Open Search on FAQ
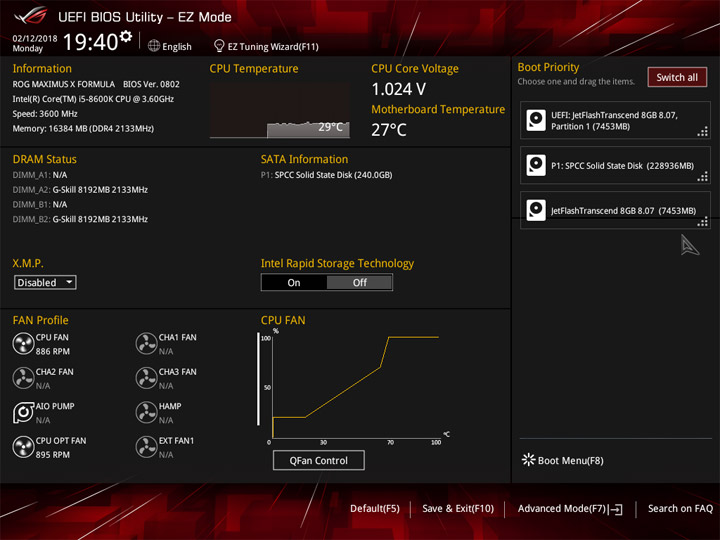Screen dimensions: 720x540 pos(680,508)
